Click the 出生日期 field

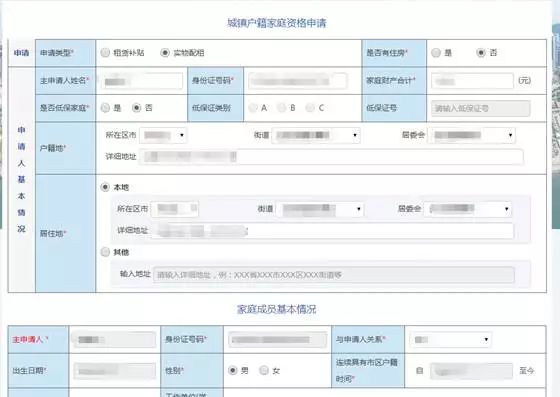pos(115,371)
